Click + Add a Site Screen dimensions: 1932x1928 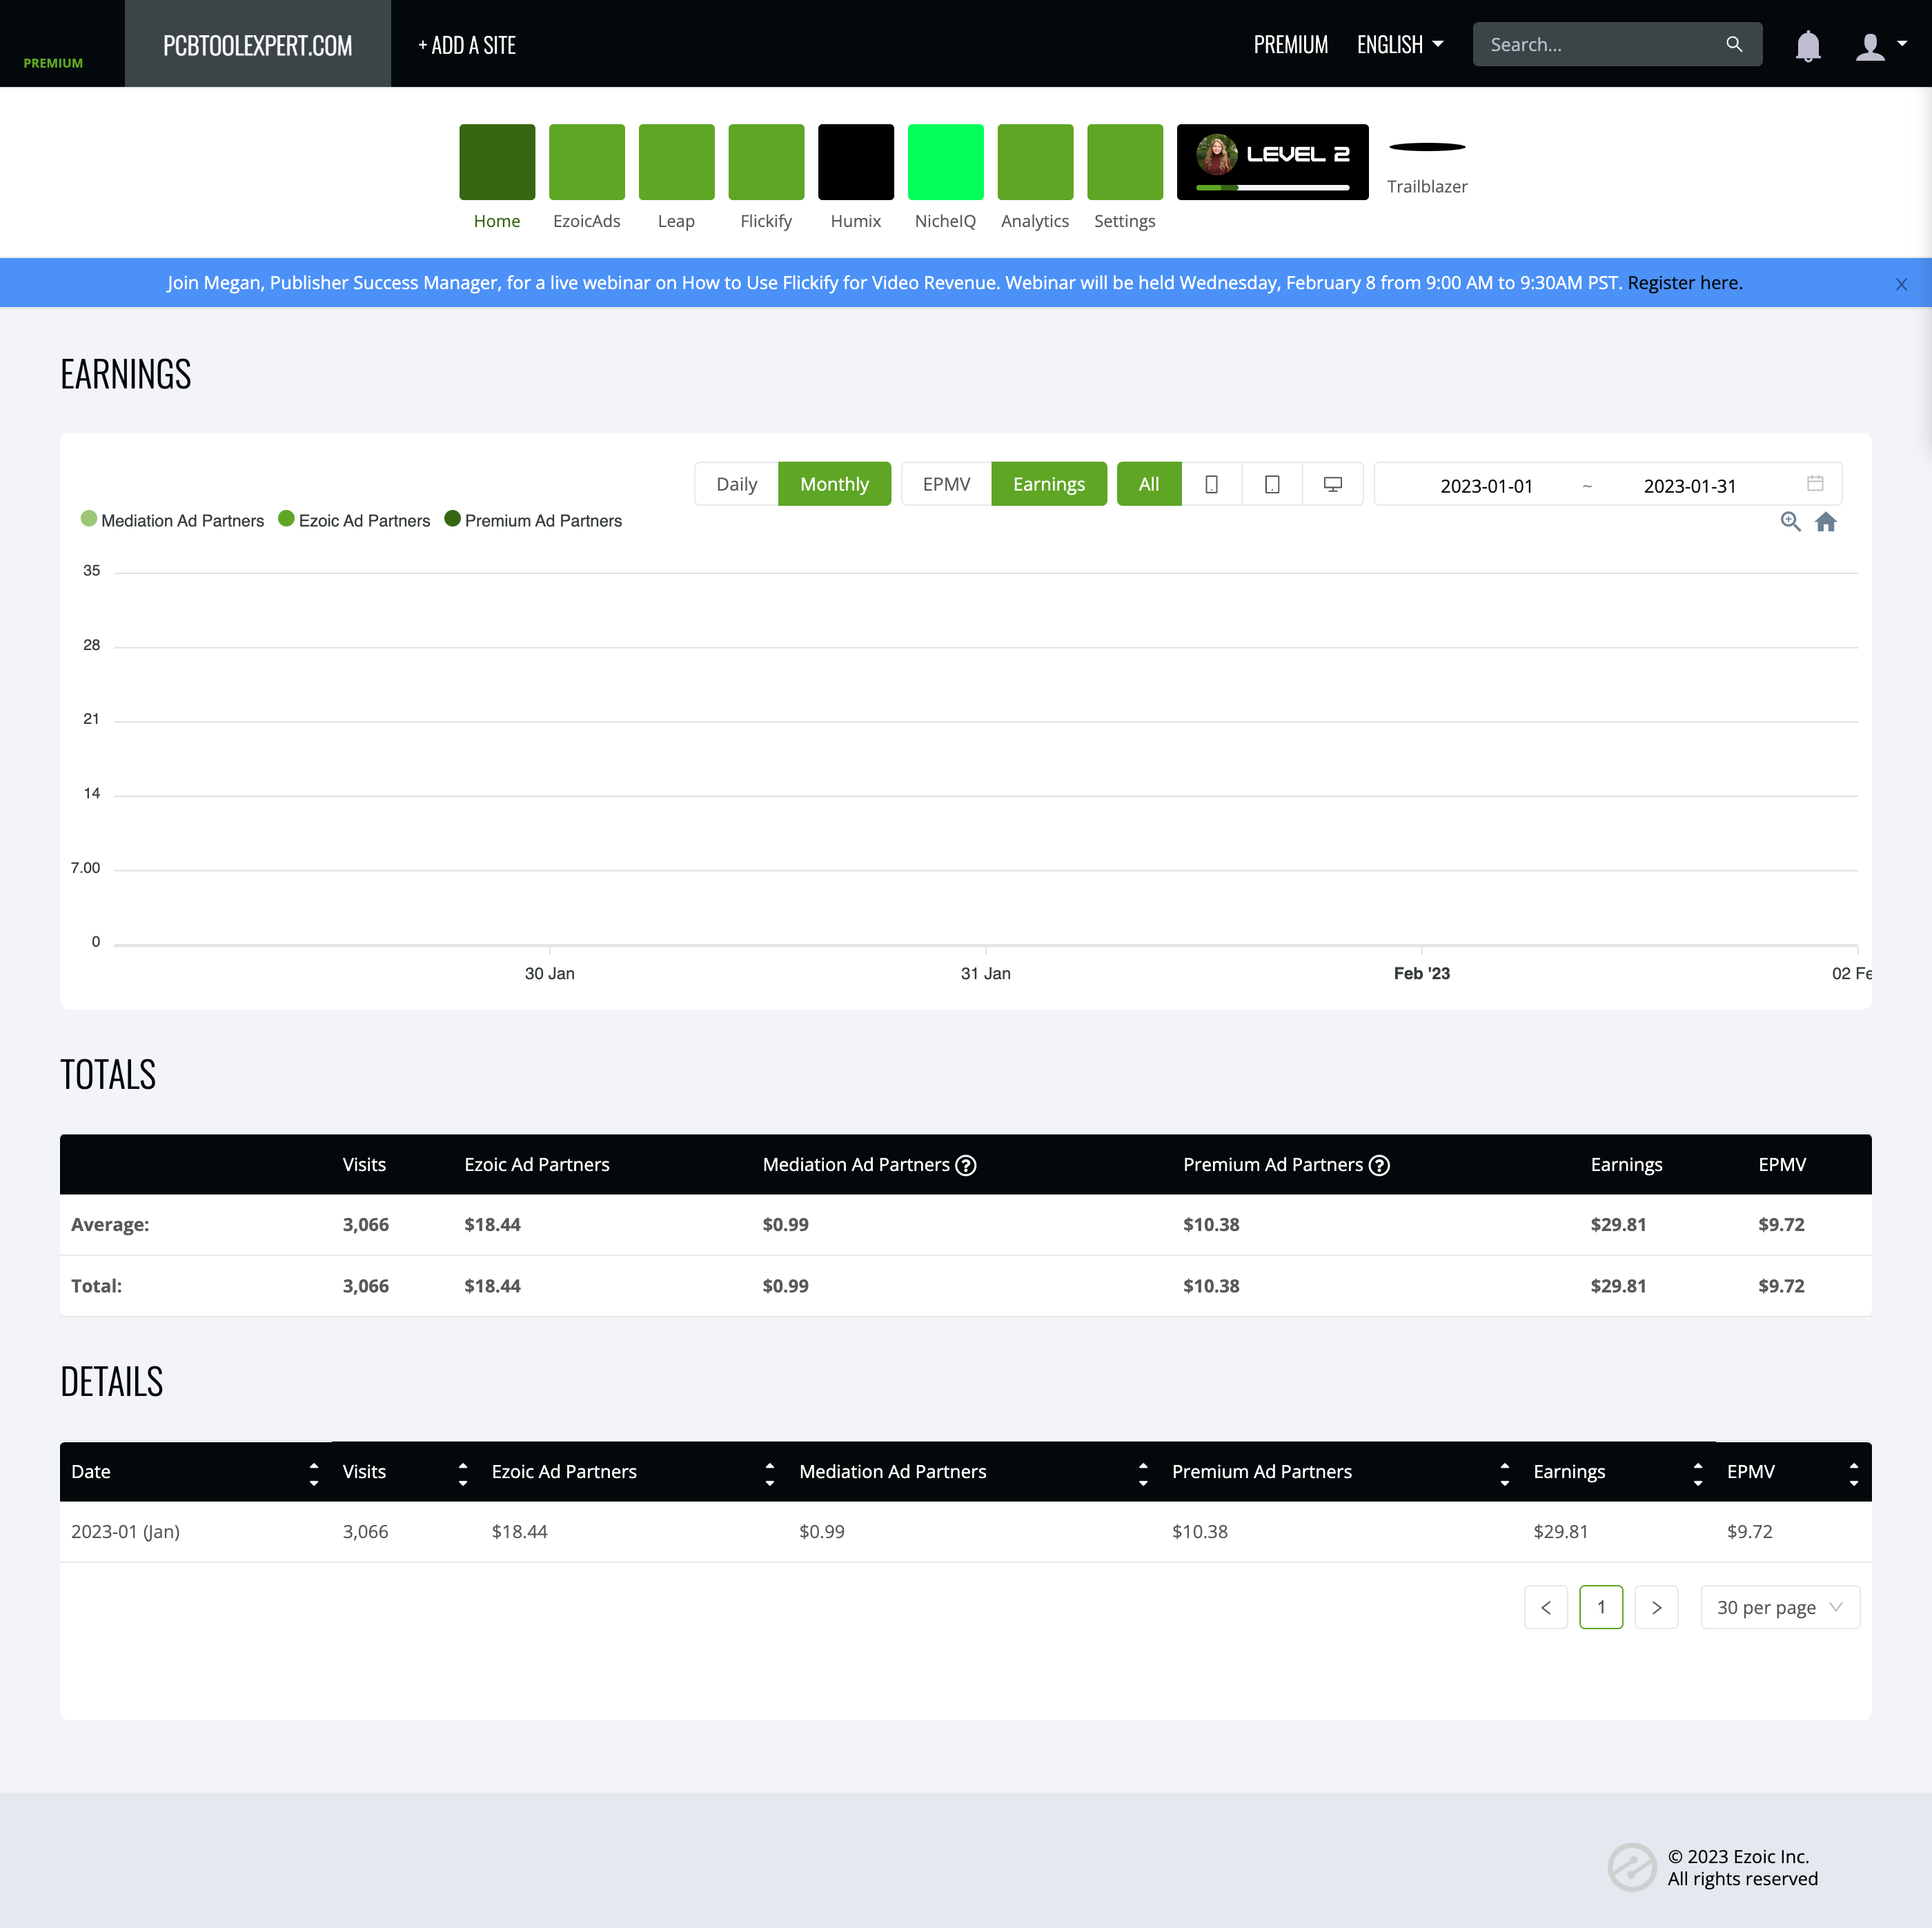466,45
